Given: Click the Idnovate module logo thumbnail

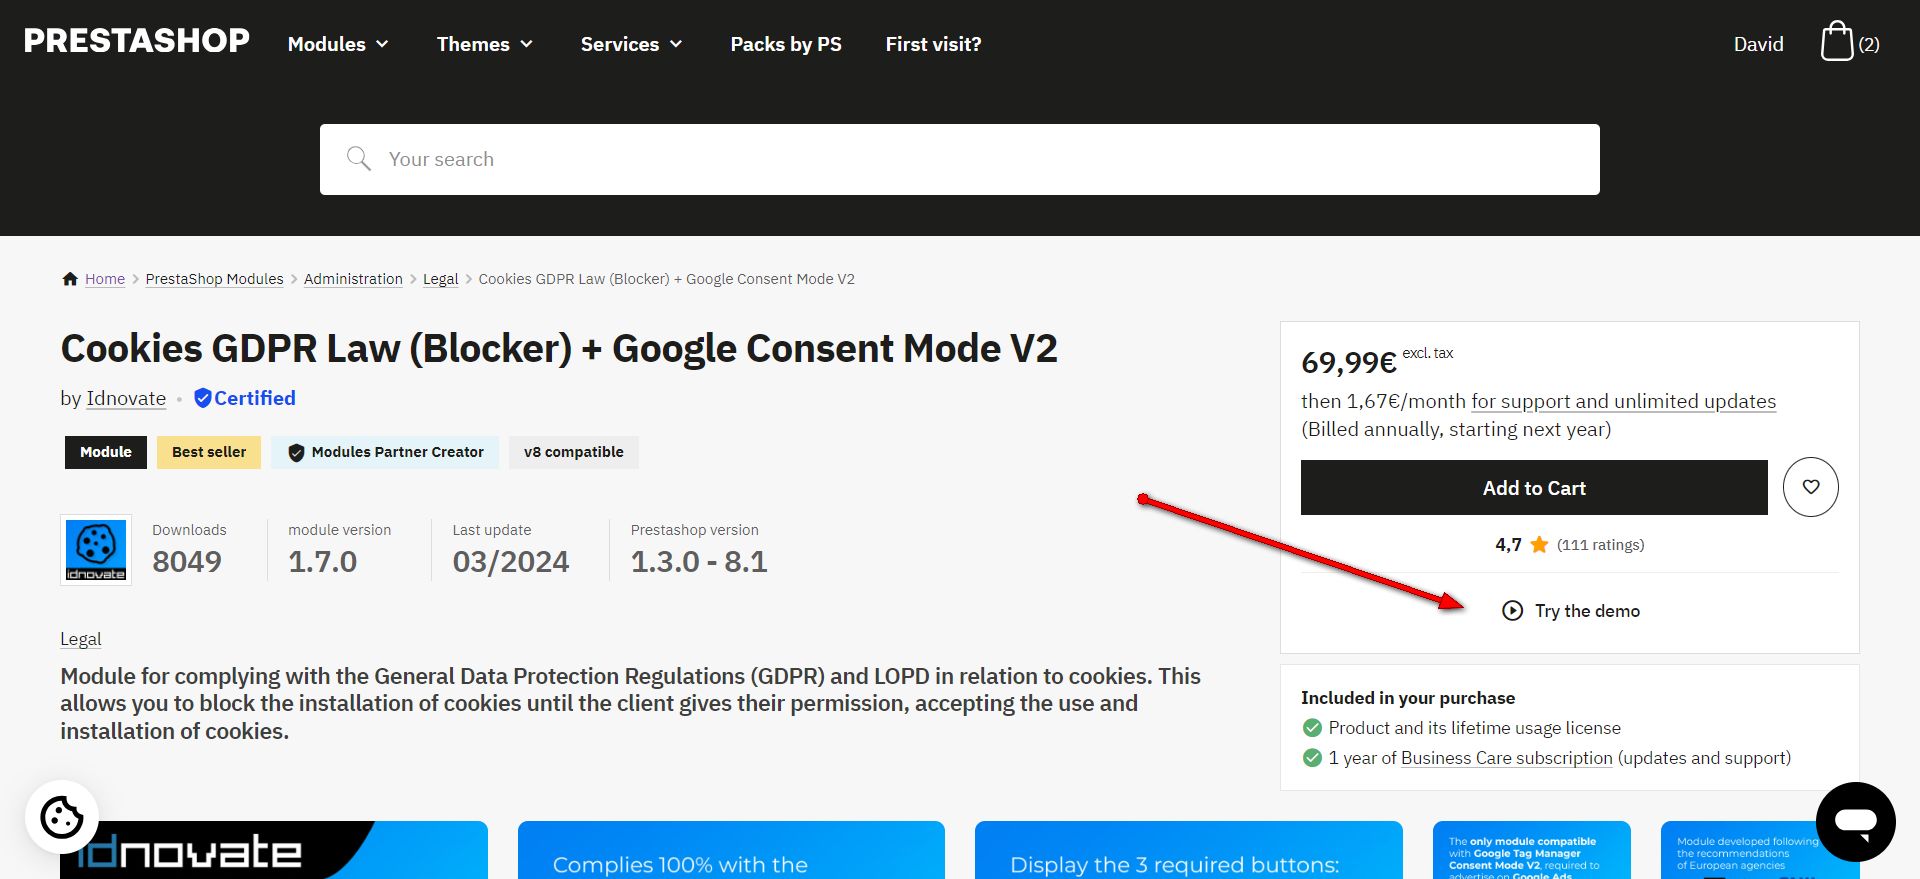Looking at the screenshot, I should click(96, 549).
